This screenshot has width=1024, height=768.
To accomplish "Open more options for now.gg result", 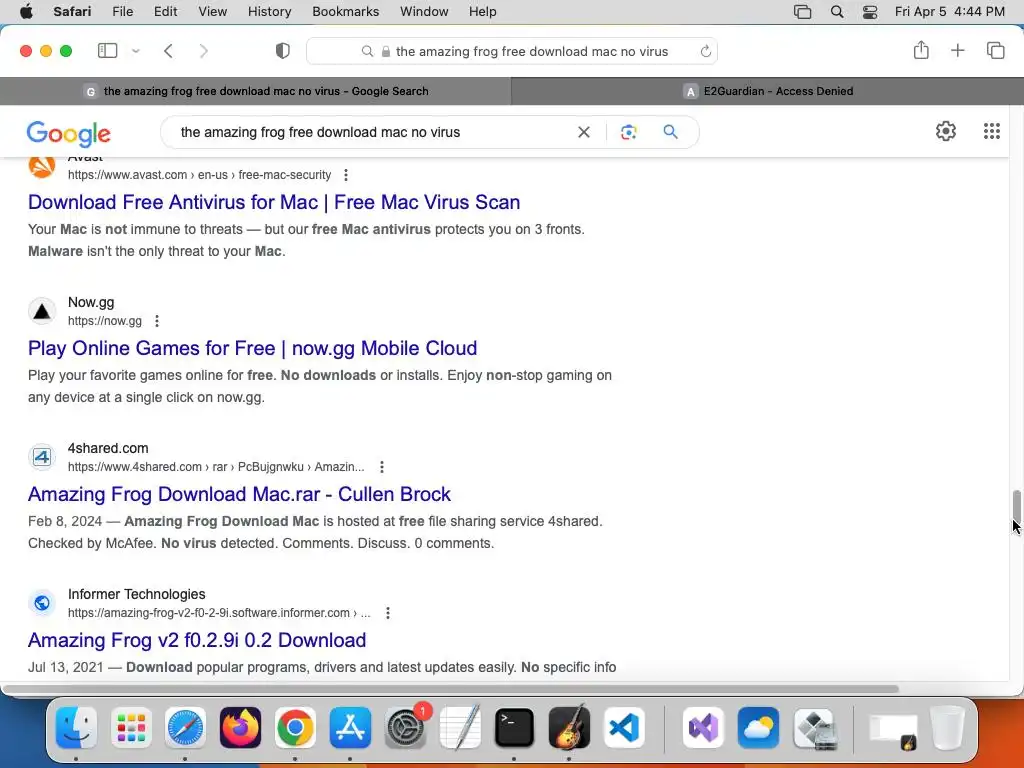I will pos(157,321).
